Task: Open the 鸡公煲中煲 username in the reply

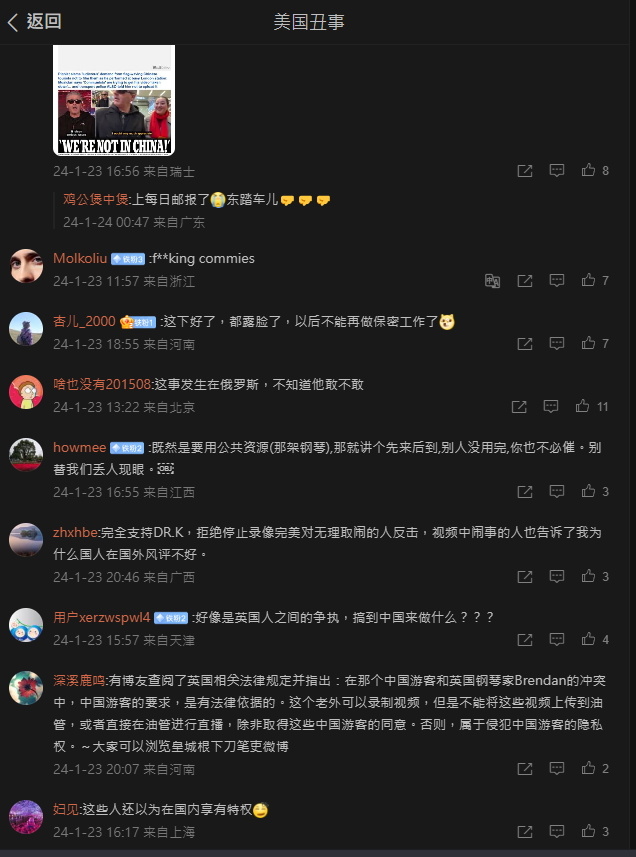Action: click(96, 199)
